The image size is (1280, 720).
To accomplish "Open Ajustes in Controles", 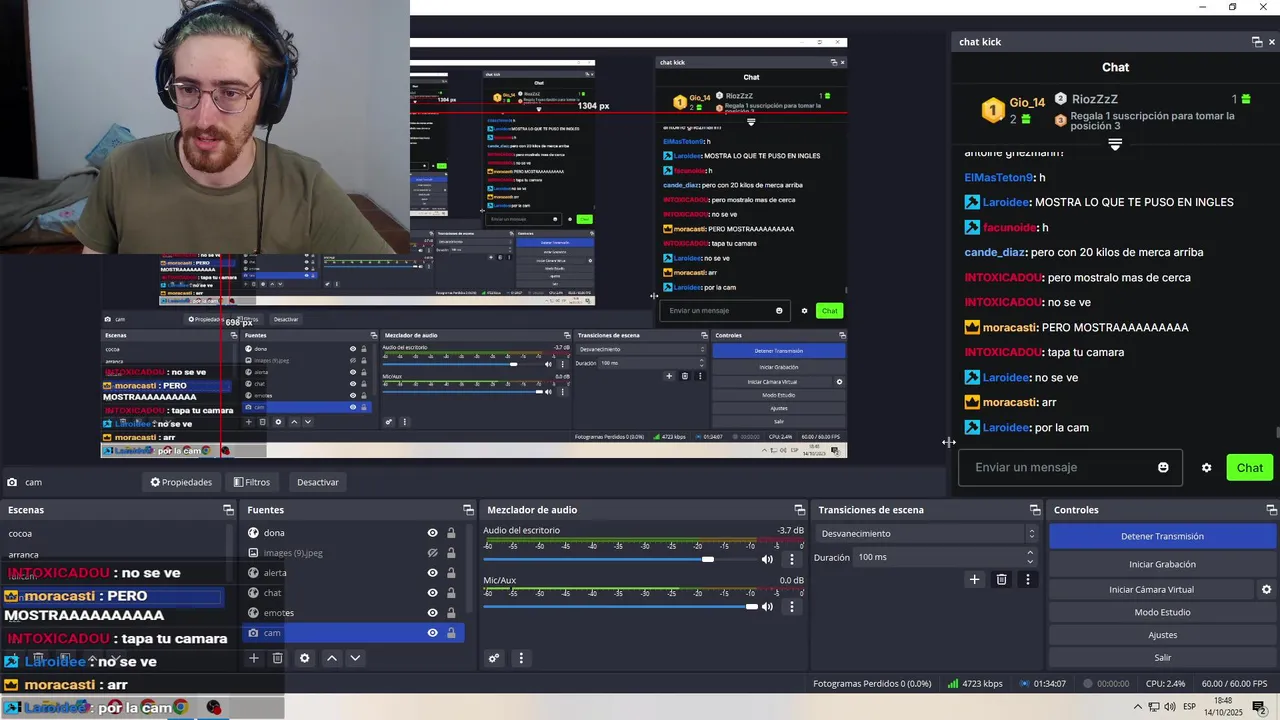I will [x=1162, y=635].
